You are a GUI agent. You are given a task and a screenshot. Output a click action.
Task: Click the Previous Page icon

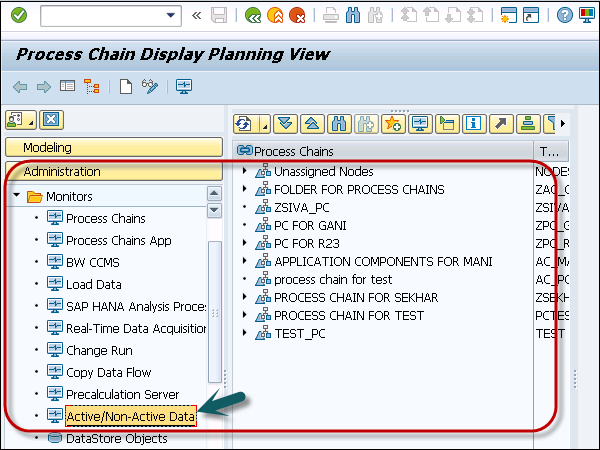[x=431, y=16]
